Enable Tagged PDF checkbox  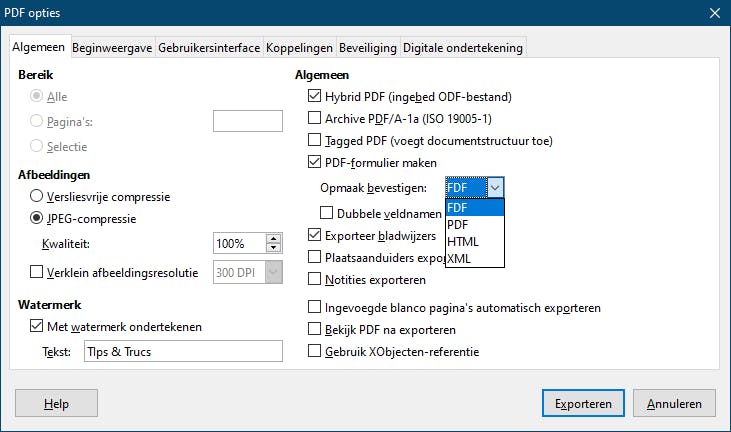(x=315, y=141)
